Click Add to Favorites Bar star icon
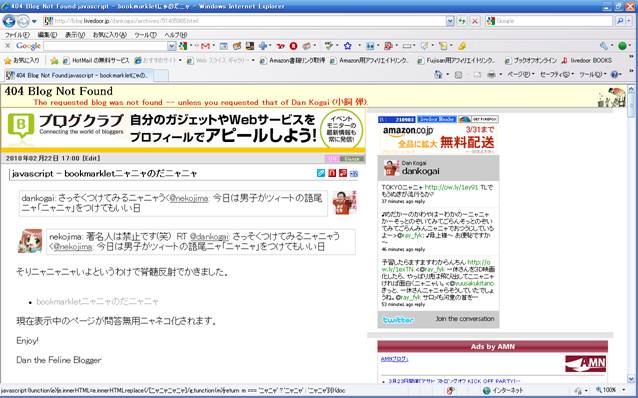This screenshot has height=398, width=638. click(54, 61)
